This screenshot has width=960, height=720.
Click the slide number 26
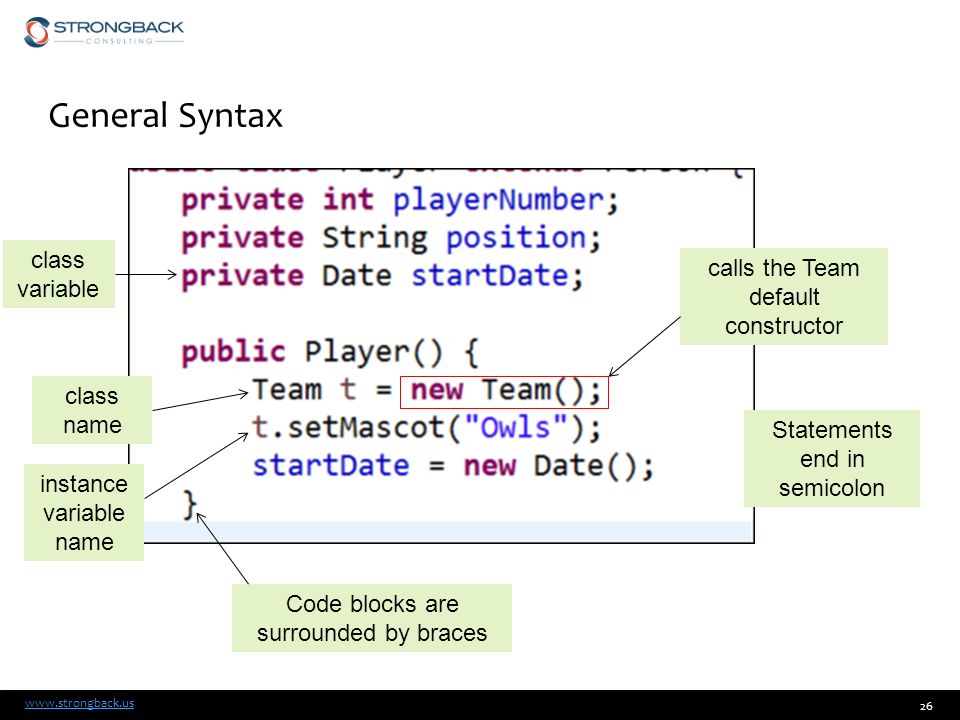pos(926,706)
